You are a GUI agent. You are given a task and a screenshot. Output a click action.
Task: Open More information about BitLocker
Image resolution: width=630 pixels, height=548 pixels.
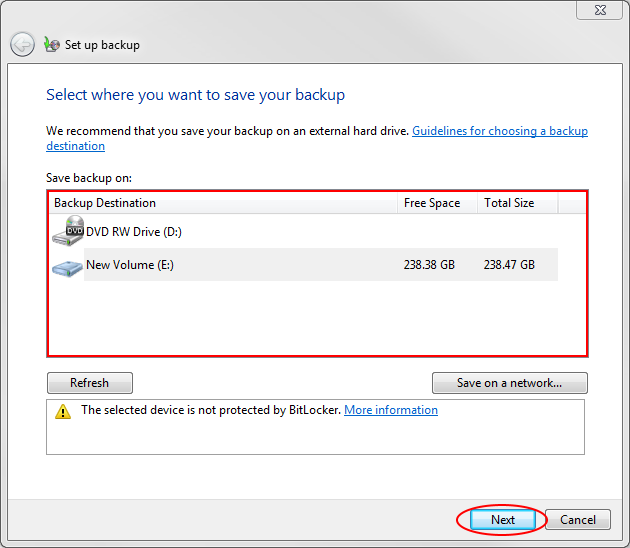(391, 410)
